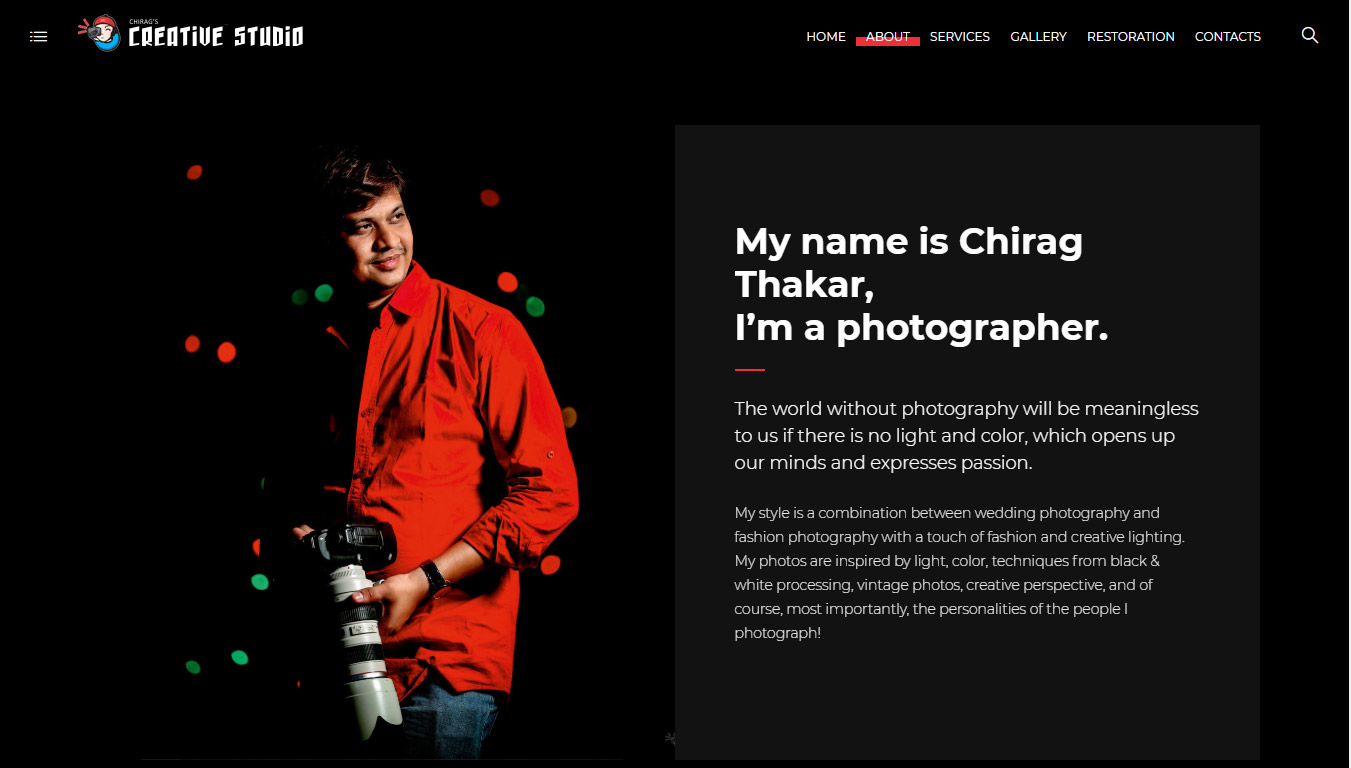Click the photographer's portrait photo
The width and height of the screenshot is (1351, 768).
382,450
